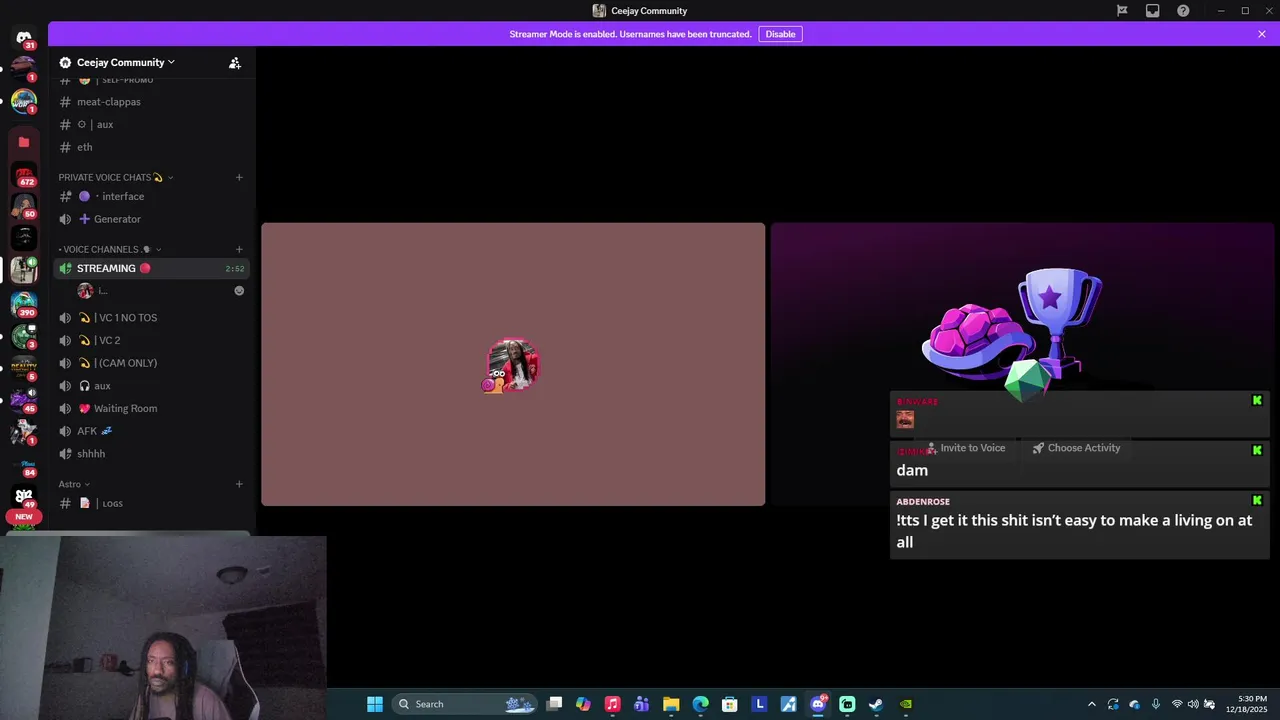Join the (CAM ONLY) voice channel
Viewport: 1280px width, 720px height.
(x=151, y=363)
